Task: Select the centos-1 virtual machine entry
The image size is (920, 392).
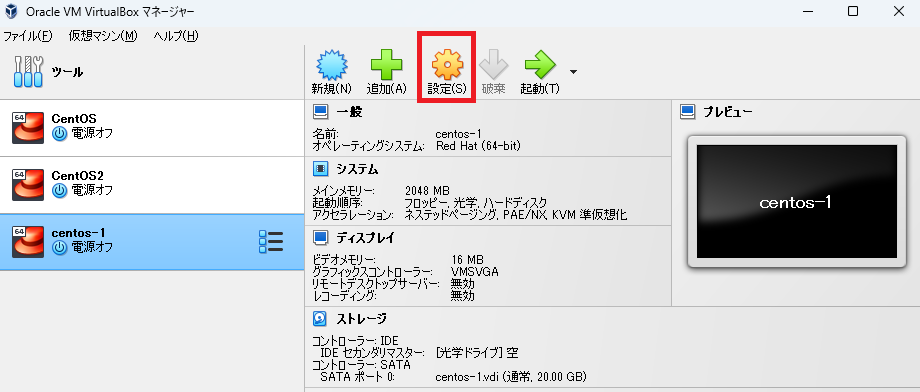Action: (x=152, y=242)
